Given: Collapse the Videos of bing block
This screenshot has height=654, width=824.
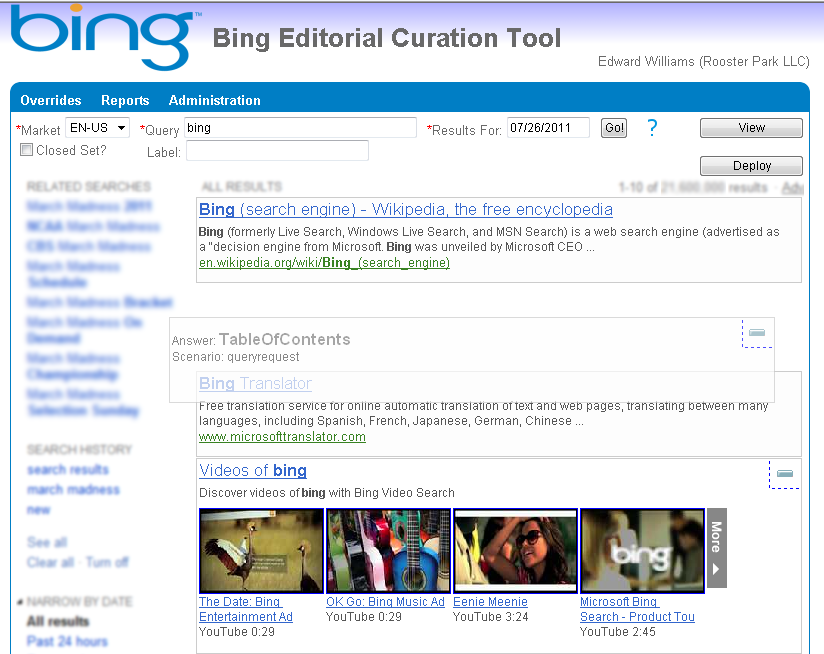Looking at the screenshot, I should click(785, 474).
